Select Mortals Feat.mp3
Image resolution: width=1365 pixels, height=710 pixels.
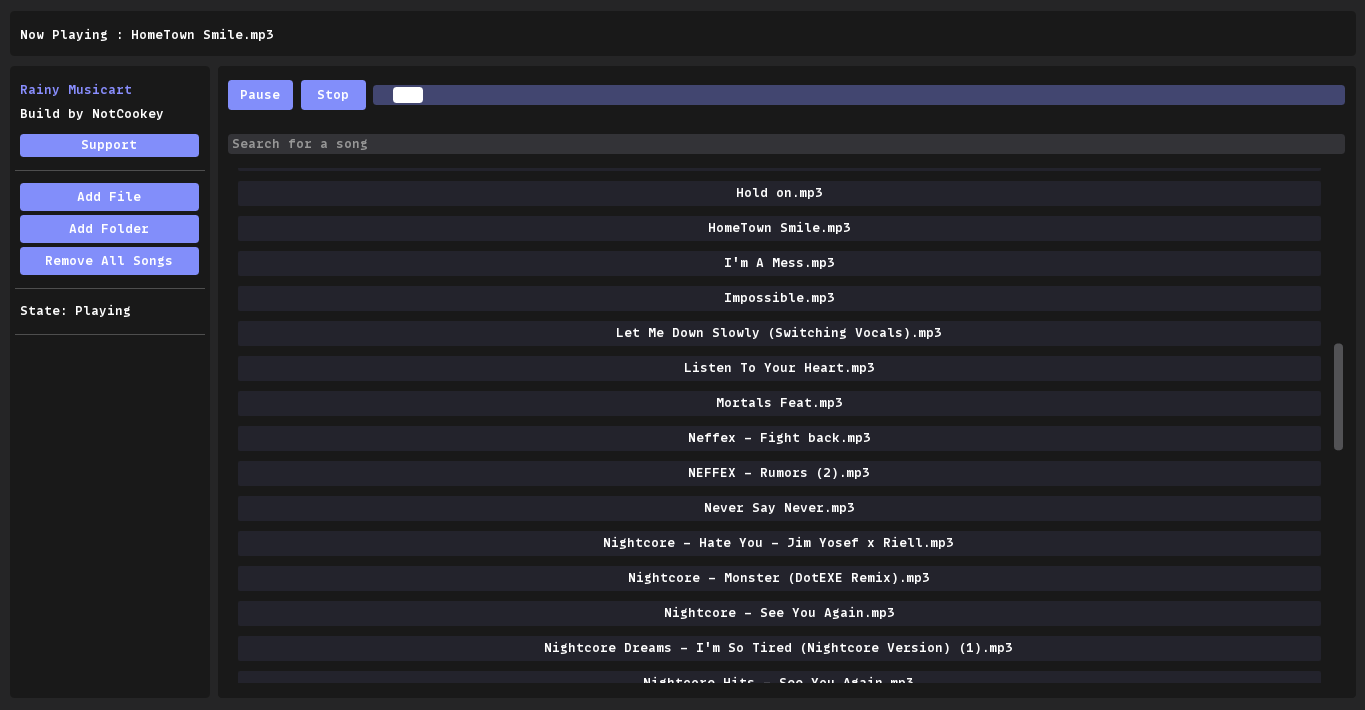(x=779, y=402)
